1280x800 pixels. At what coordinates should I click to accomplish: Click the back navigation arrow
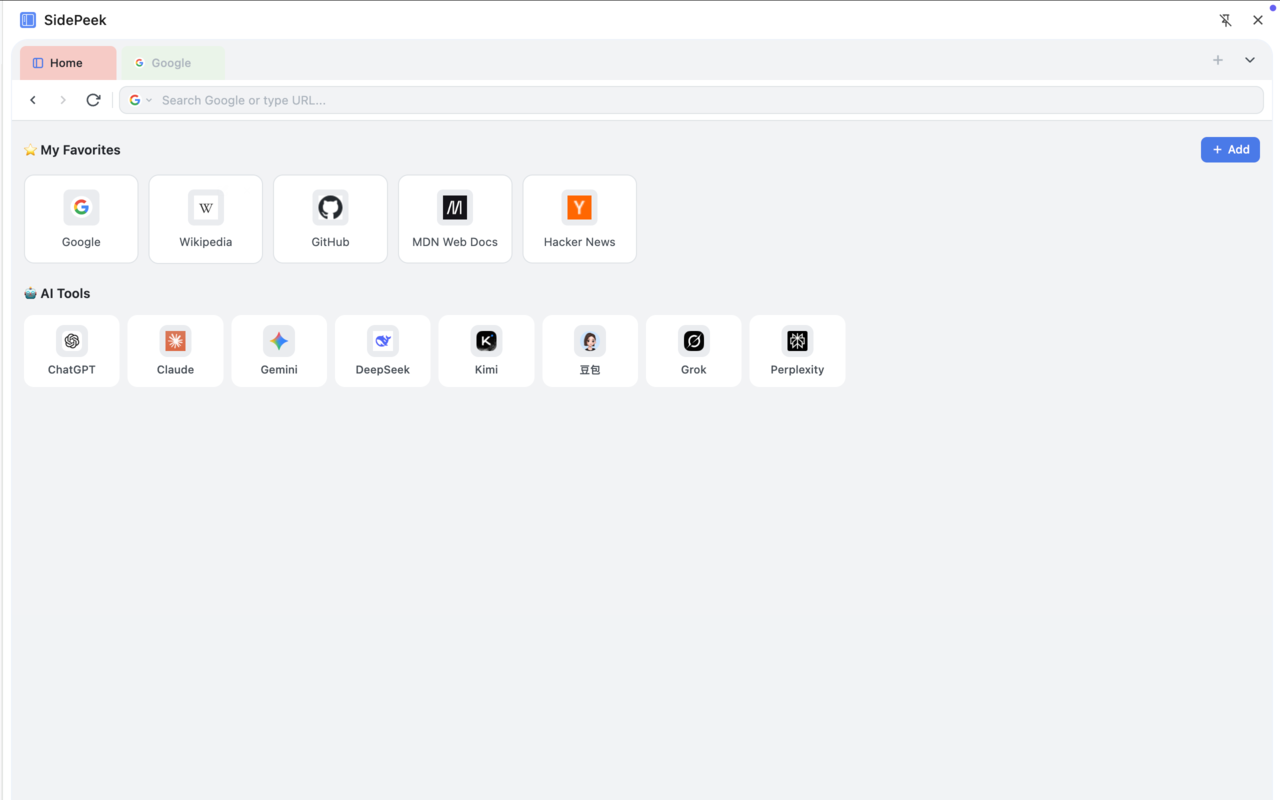point(33,100)
